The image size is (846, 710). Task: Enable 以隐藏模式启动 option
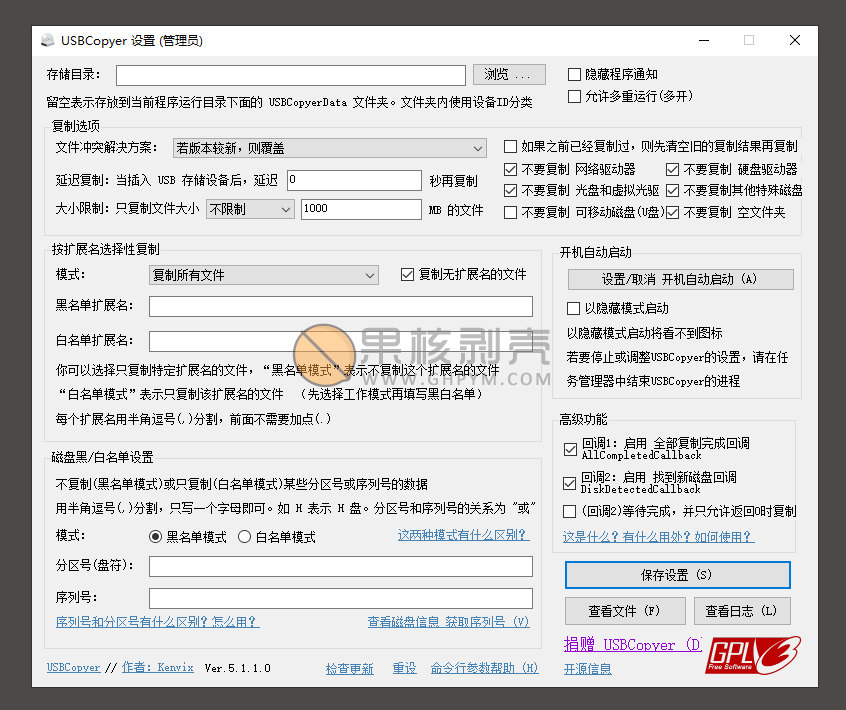[572, 308]
